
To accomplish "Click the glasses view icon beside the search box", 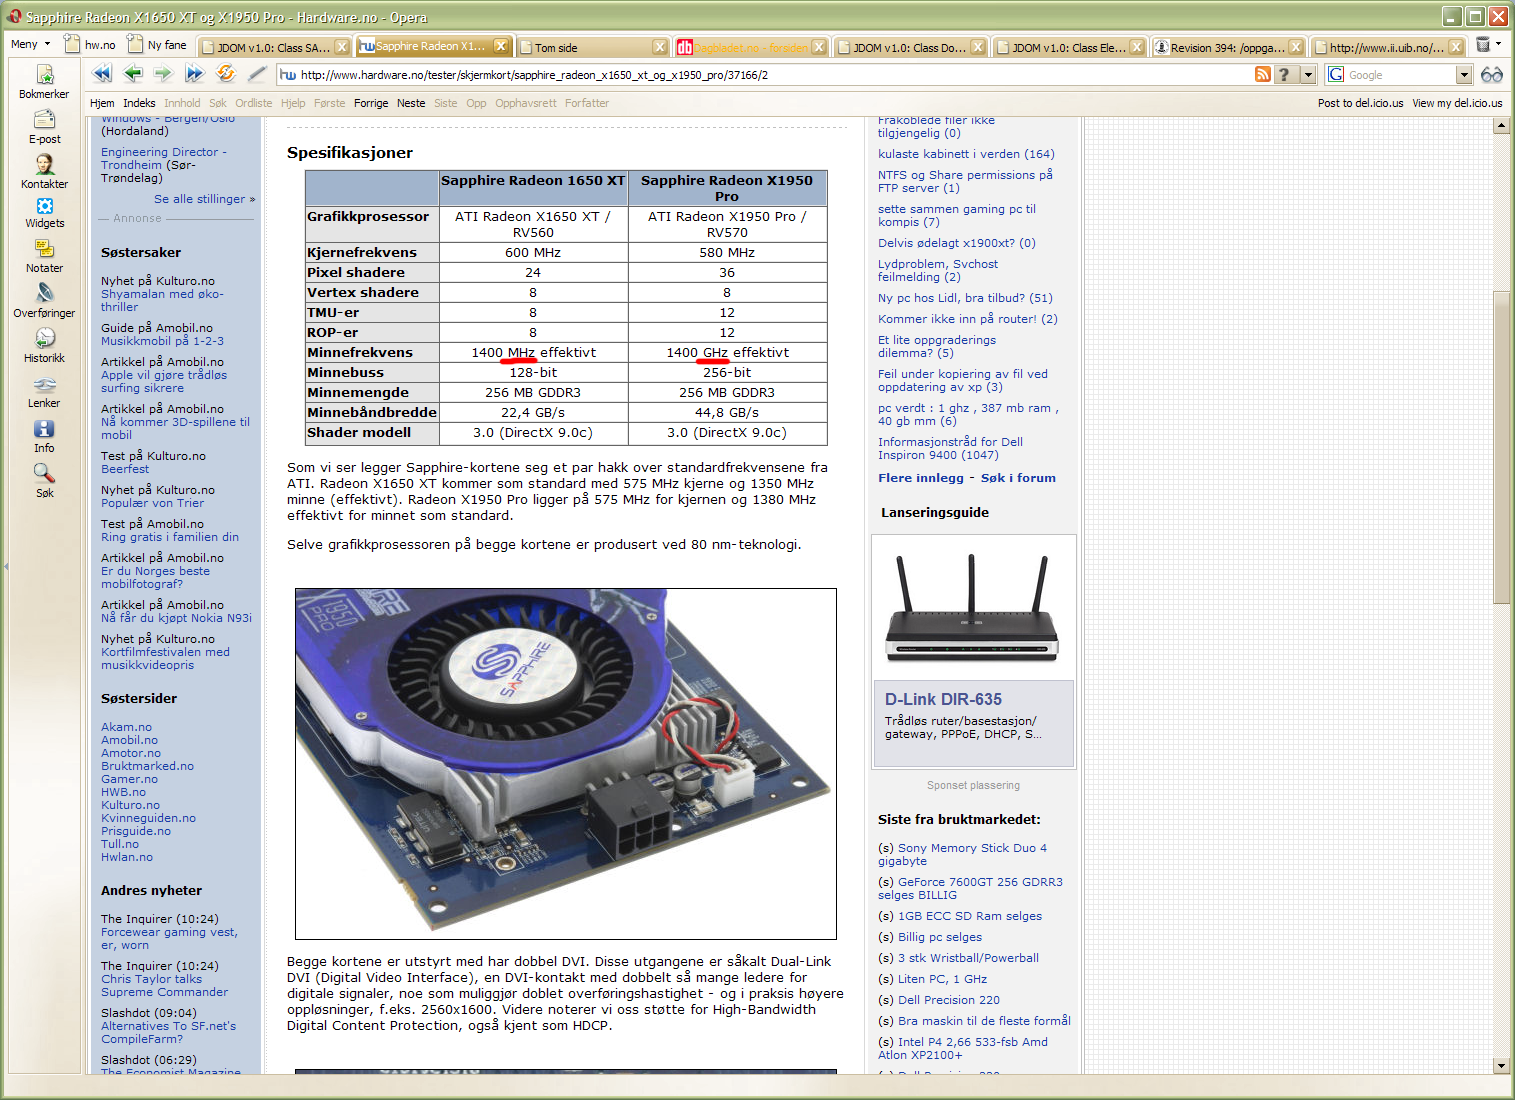I will 1491,75.
